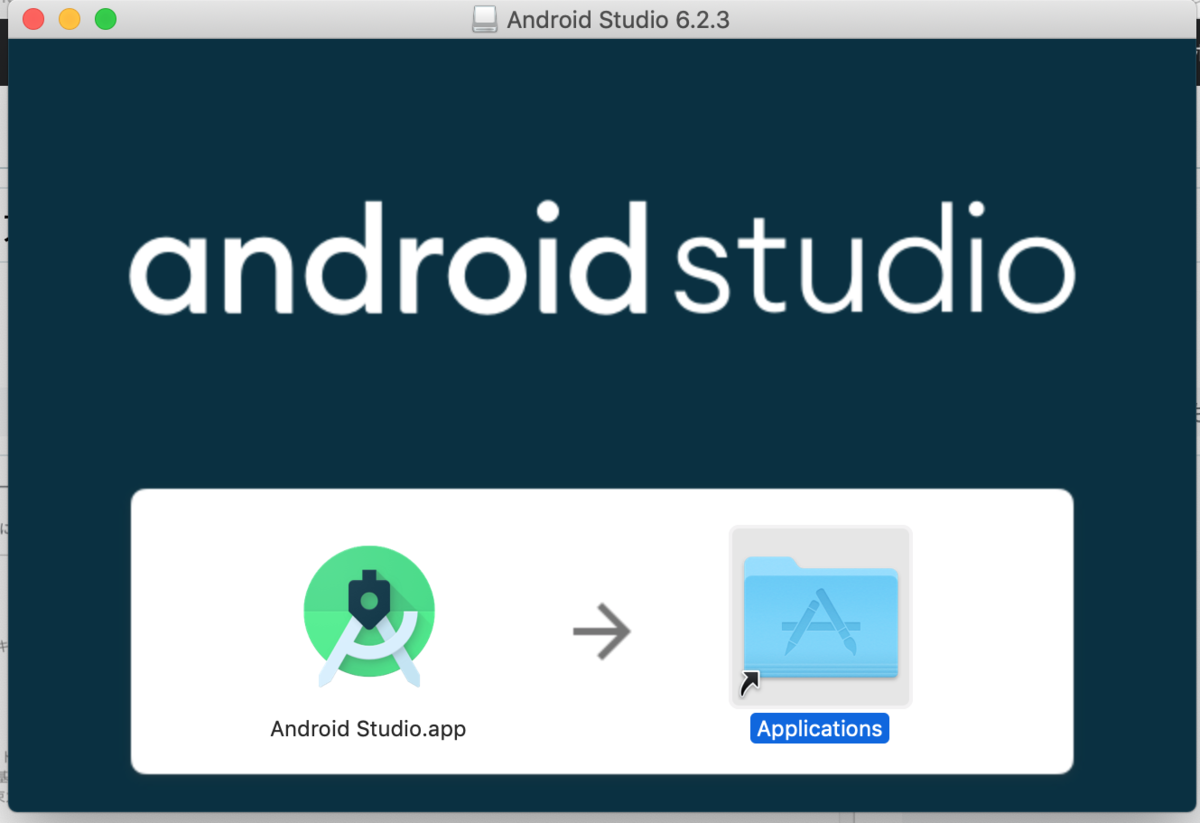Viewport: 1200px width, 823px height.
Task: Click the Android Studio 6.2.3 window title
Action: pyautogui.click(x=618, y=19)
